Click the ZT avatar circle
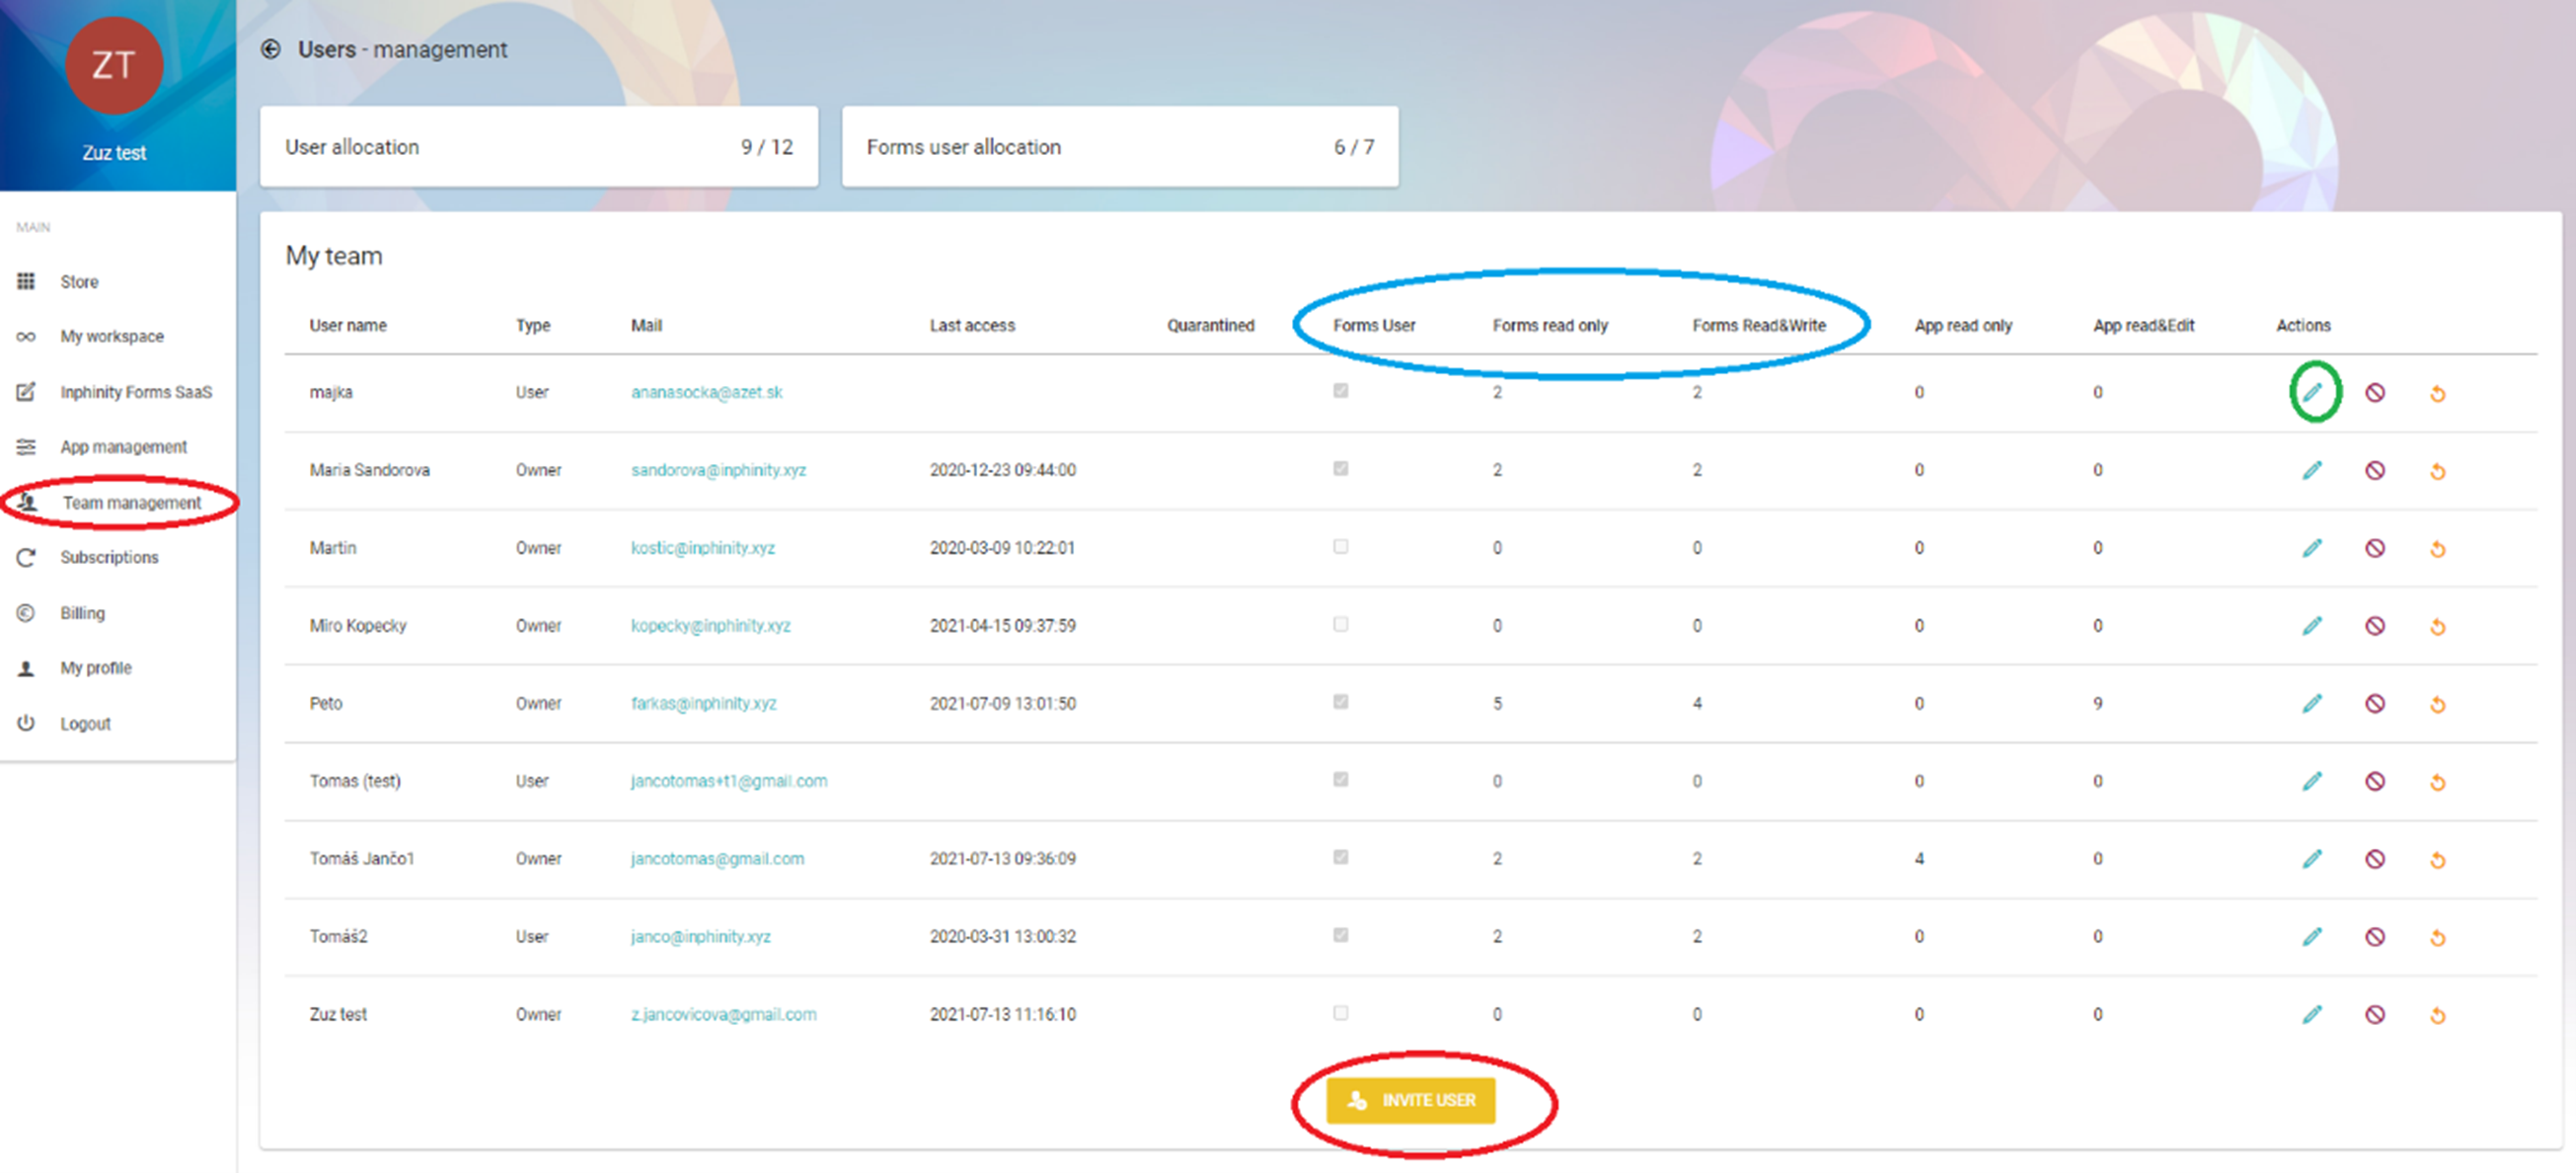 point(114,66)
